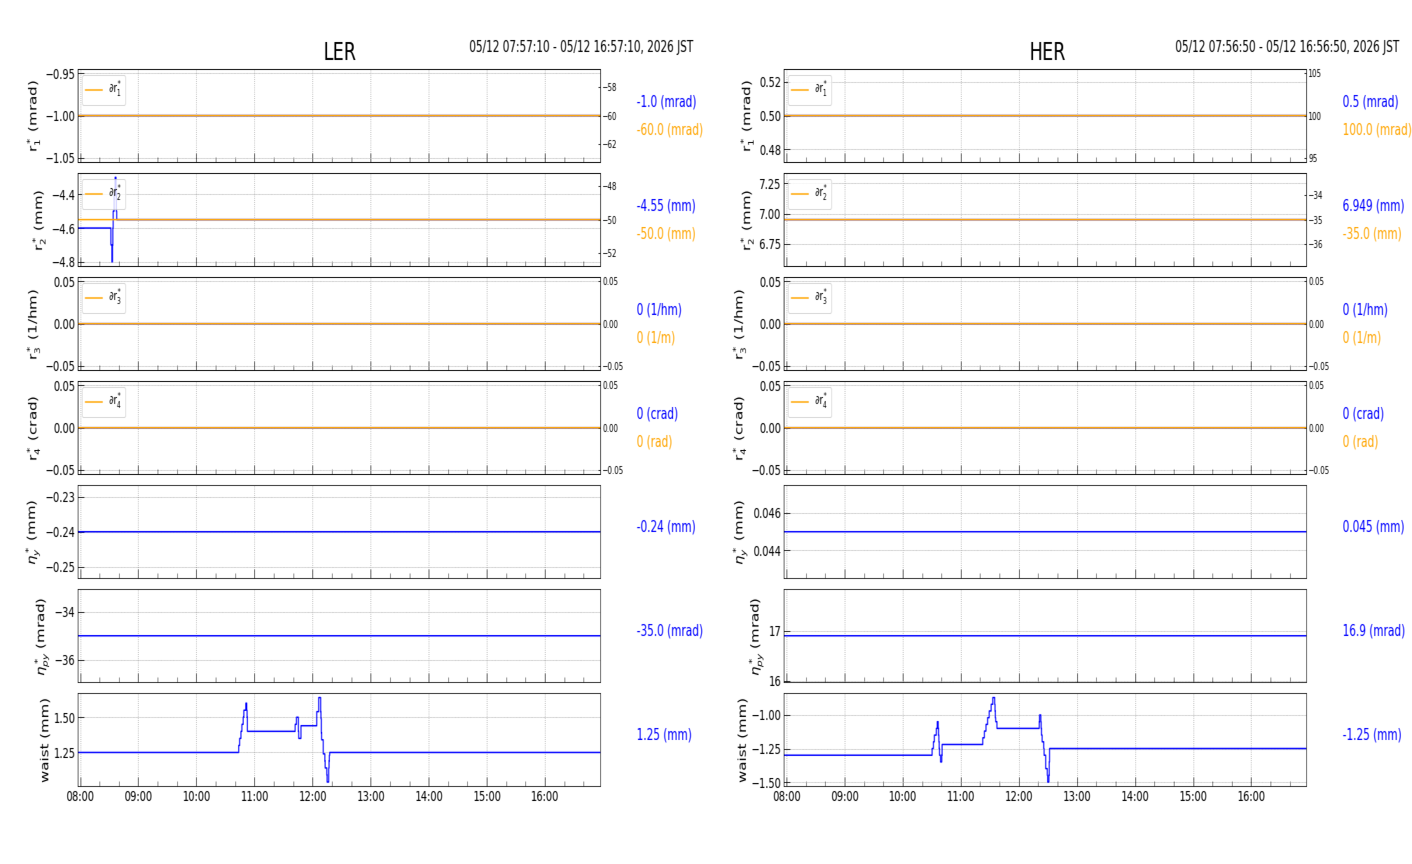Image resolution: width=1412 pixels, height=864 pixels.
Task: Click the 08:00 tick on the LER time axis
Action: (80, 797)
